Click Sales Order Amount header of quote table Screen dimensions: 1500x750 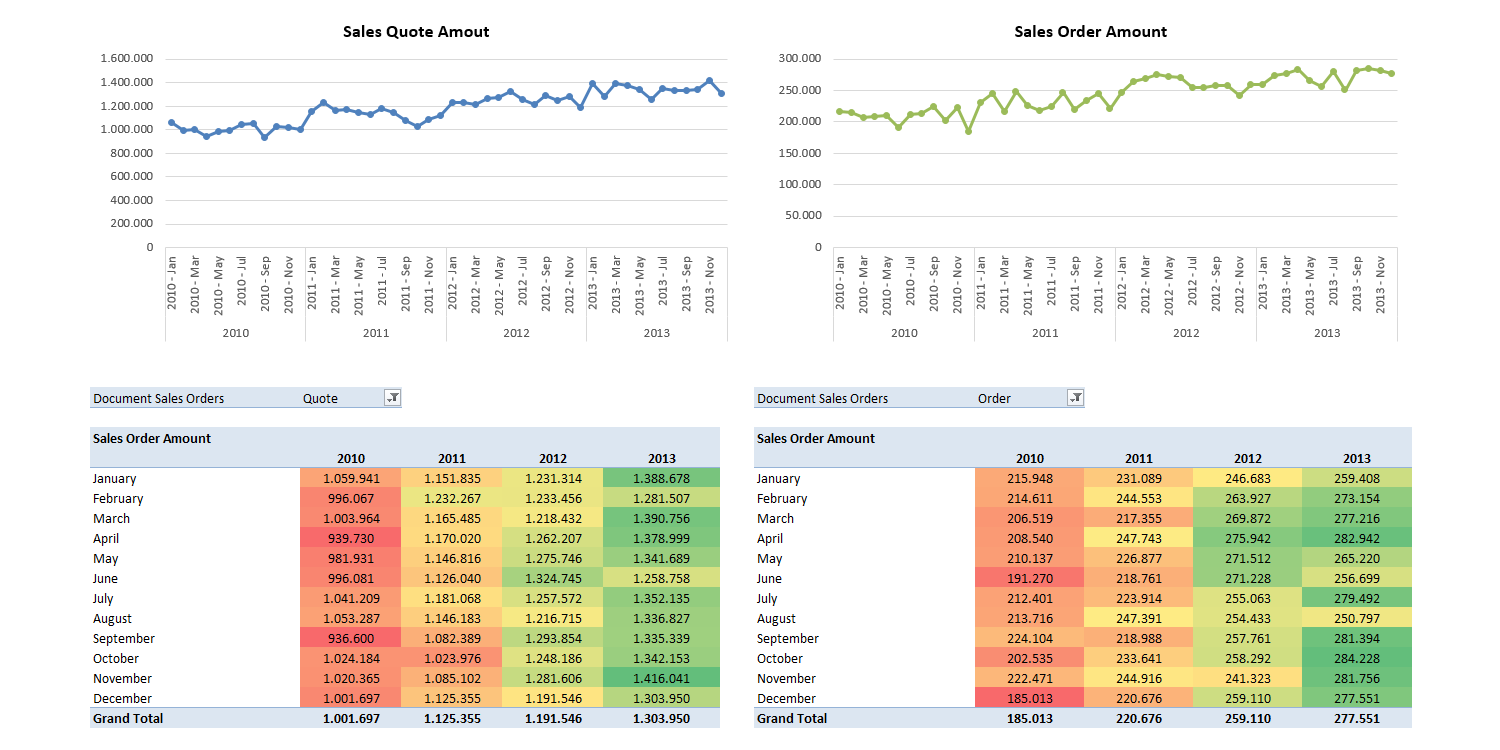(152, 438)
